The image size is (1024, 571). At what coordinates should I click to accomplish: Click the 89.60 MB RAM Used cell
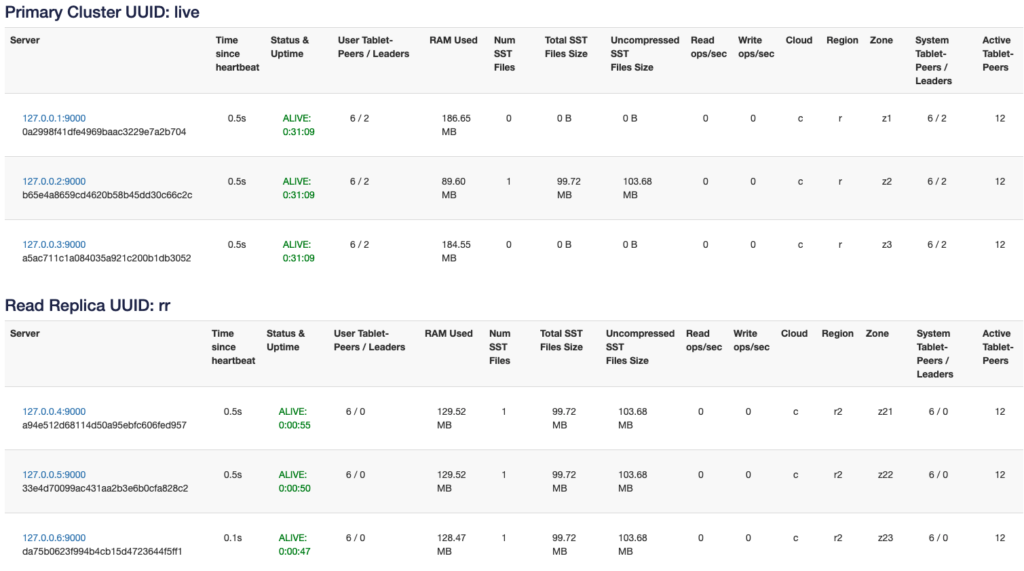(455, 188)
